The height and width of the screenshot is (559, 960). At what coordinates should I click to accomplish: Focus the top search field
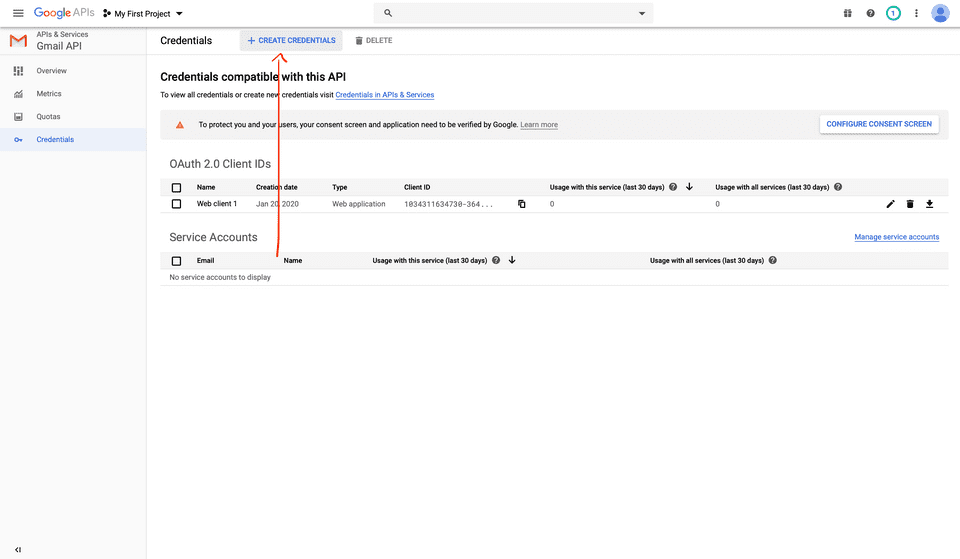[513, 13]
